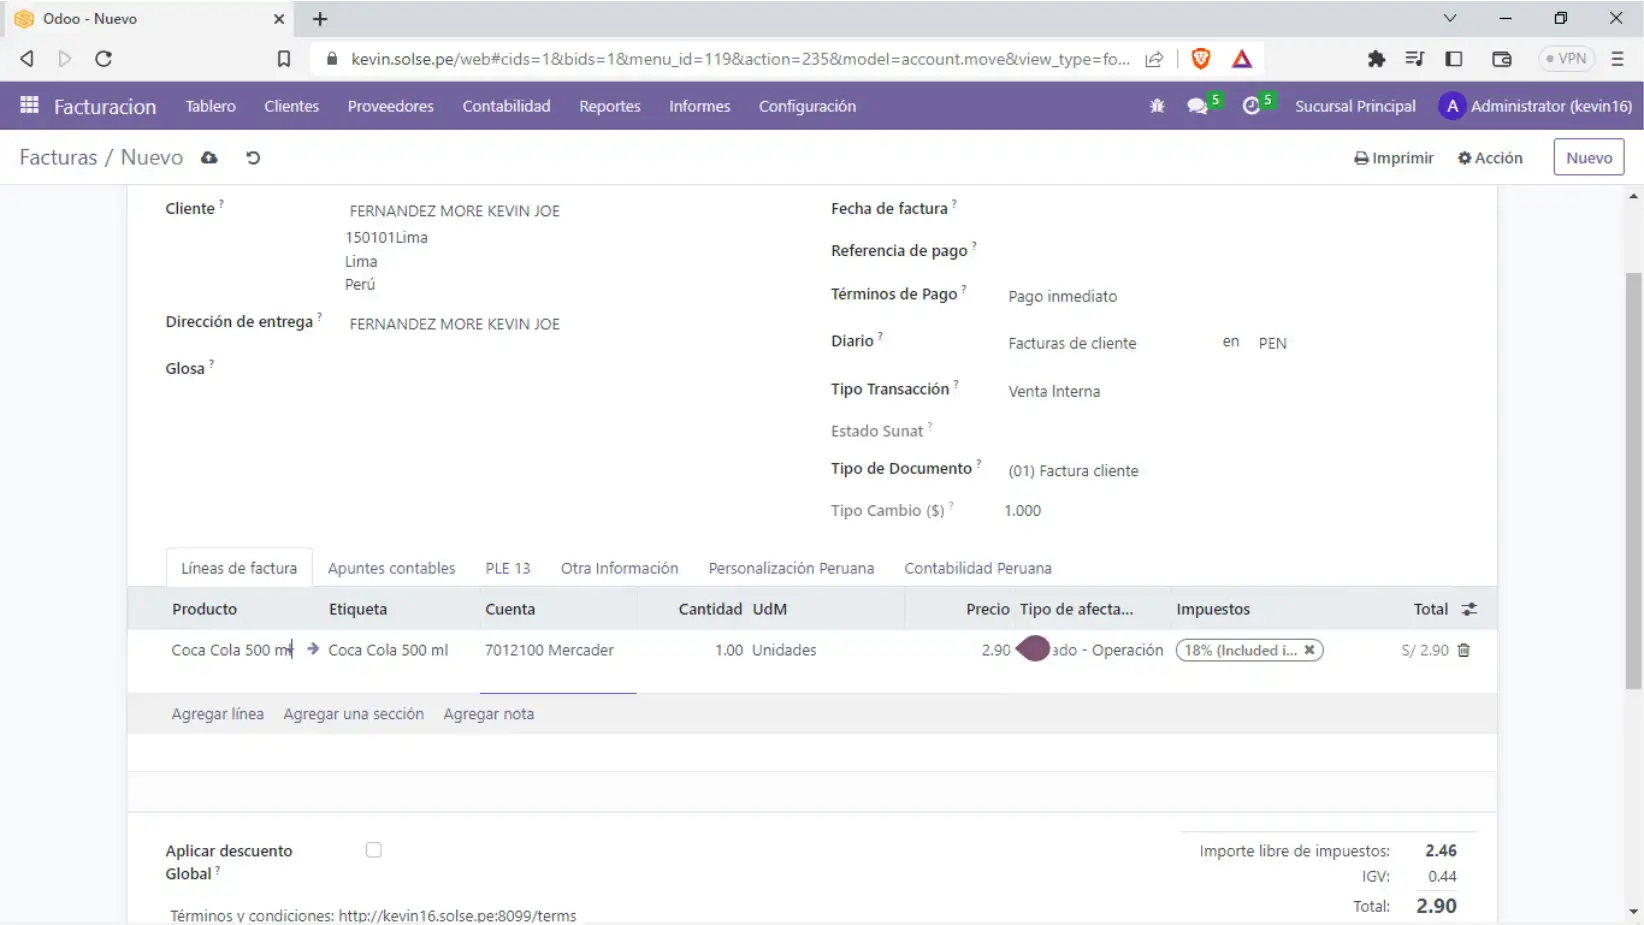Toggle the Brave VPN button

[1565, 59]
